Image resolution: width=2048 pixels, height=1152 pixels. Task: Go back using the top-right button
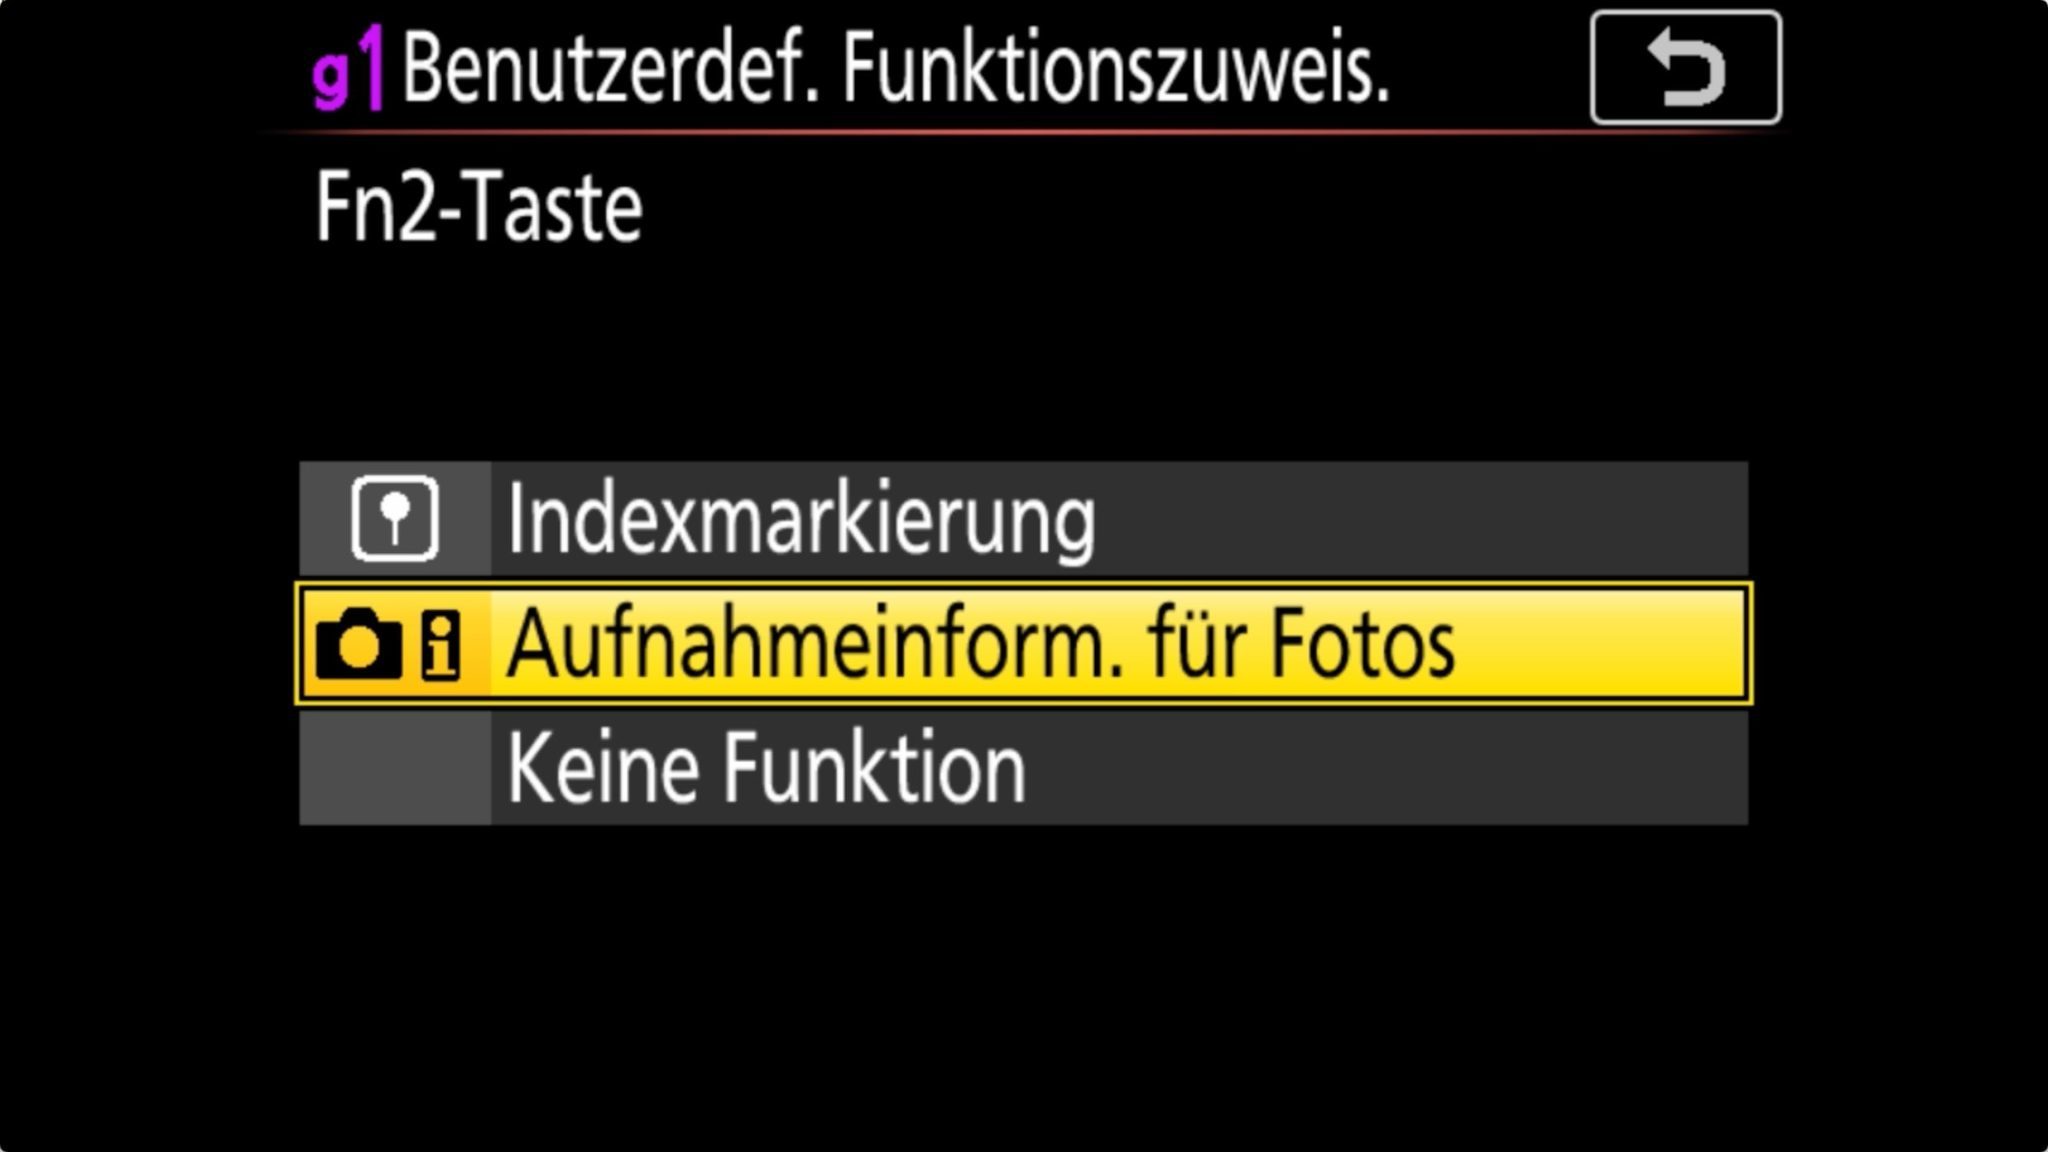tap(1685, 67)
